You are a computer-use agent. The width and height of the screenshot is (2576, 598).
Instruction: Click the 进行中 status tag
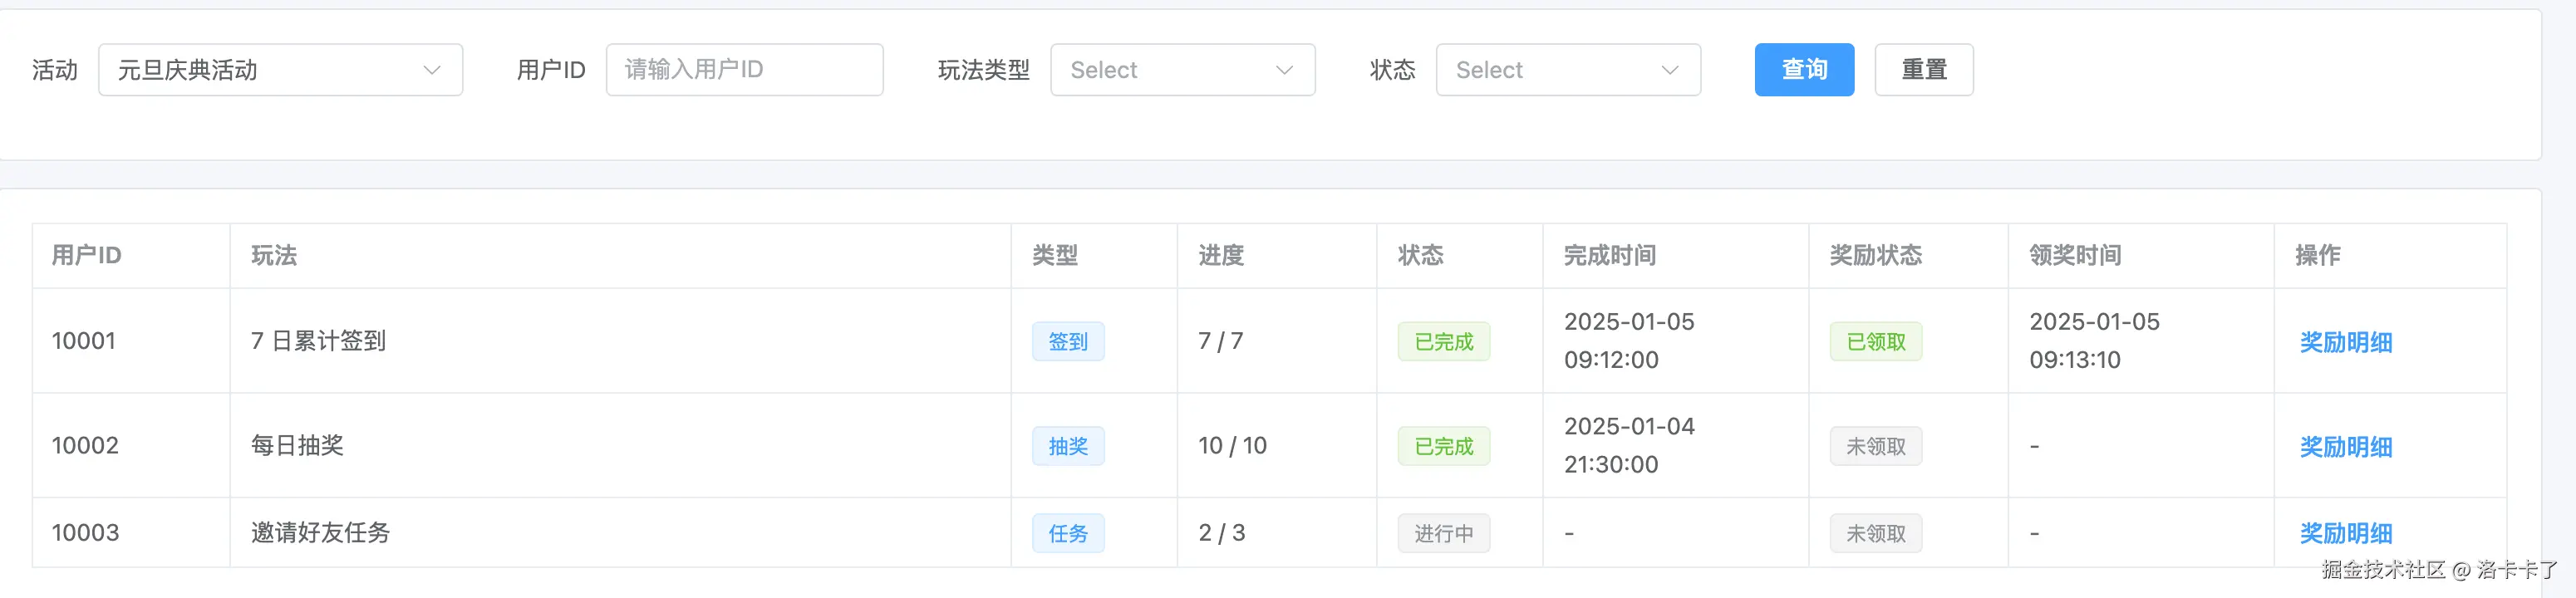coord(1443,533)
